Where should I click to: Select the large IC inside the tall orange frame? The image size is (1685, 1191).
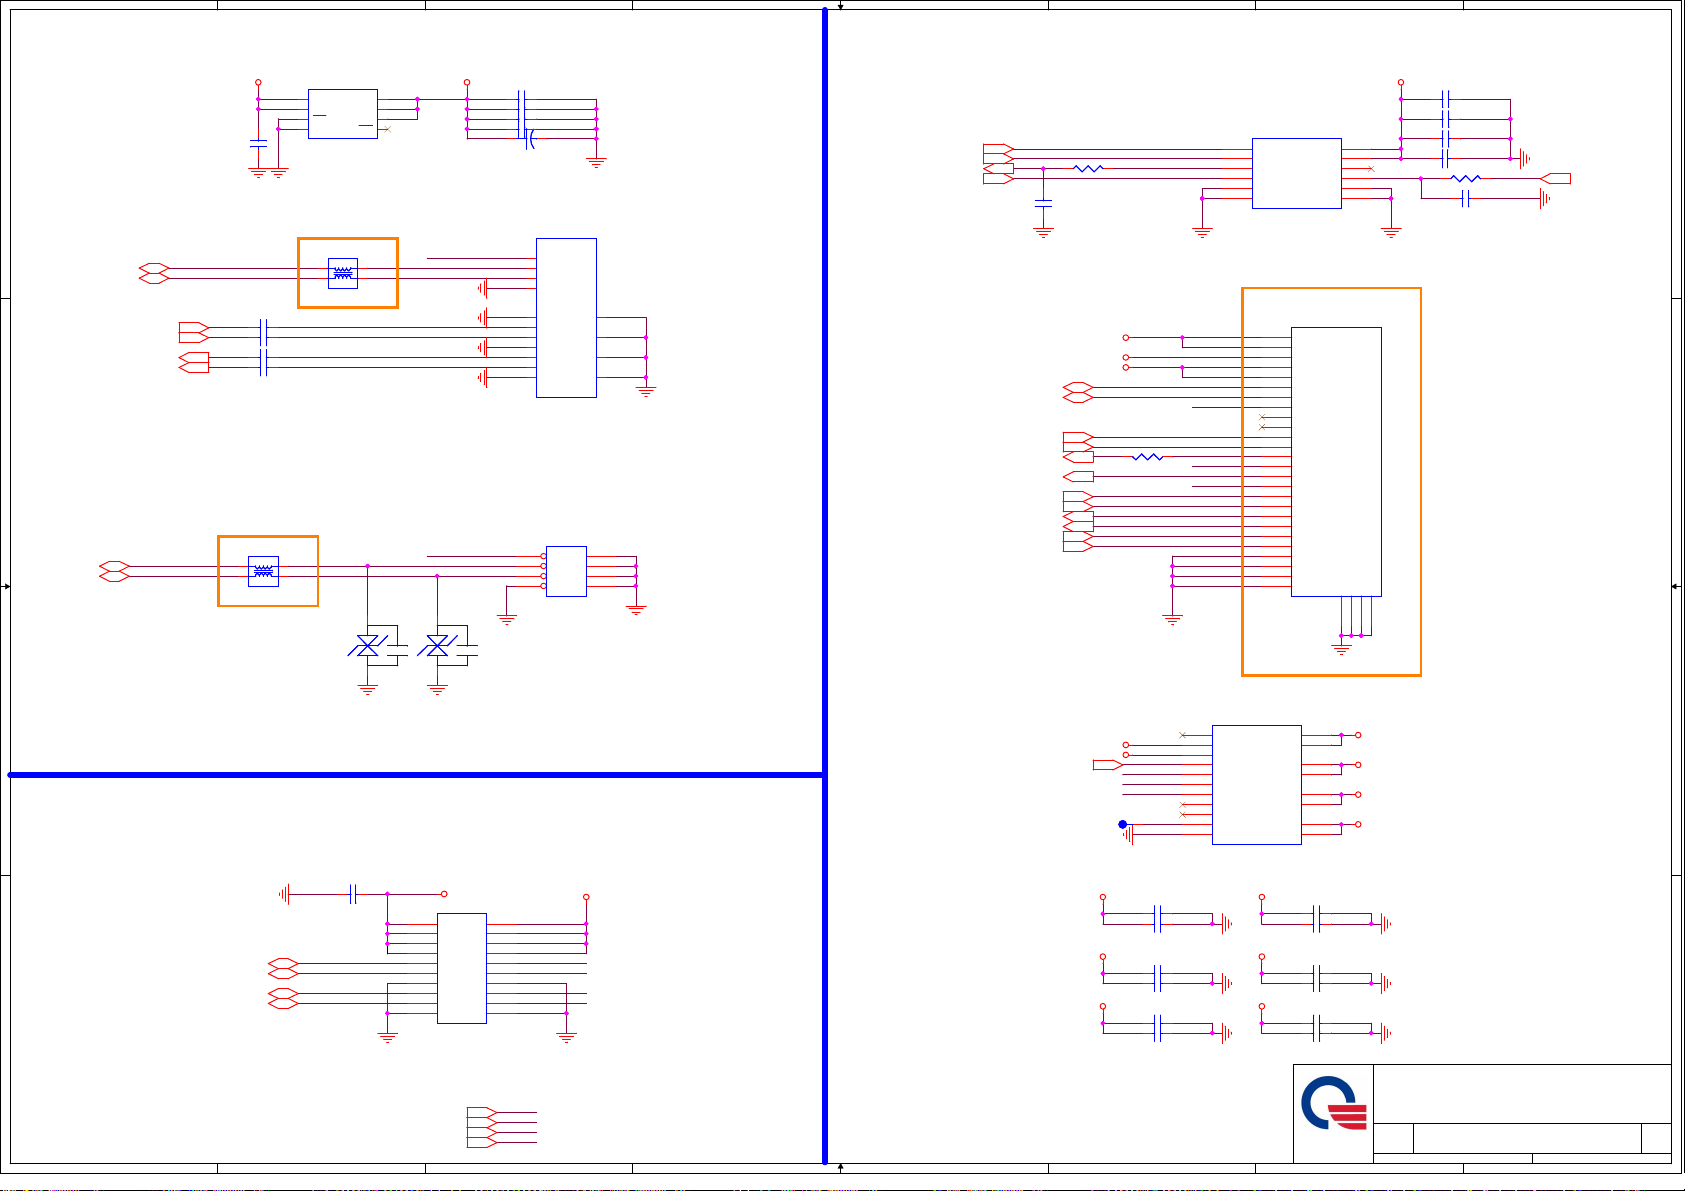click(1336, 462)
